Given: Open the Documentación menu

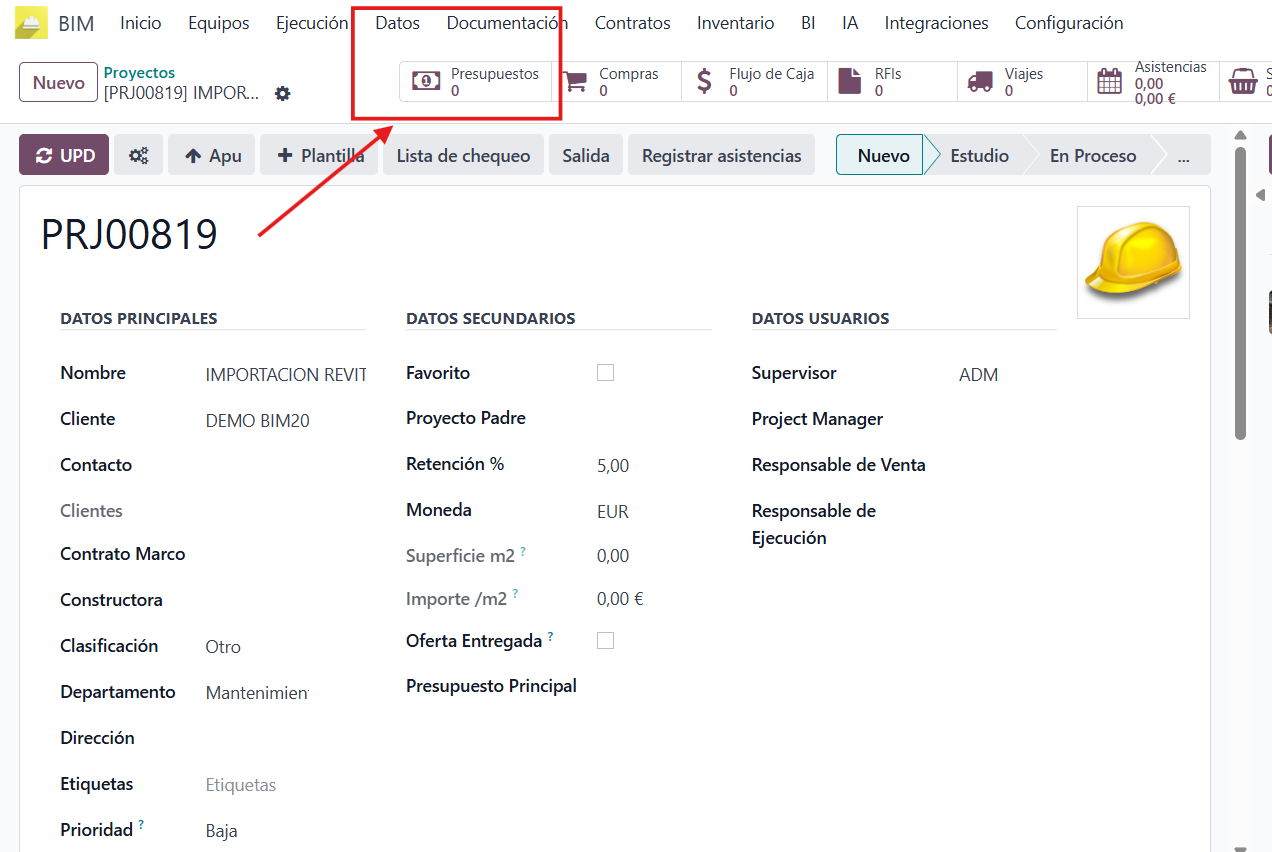Looking at the screenshot, I should click(507, 23).
